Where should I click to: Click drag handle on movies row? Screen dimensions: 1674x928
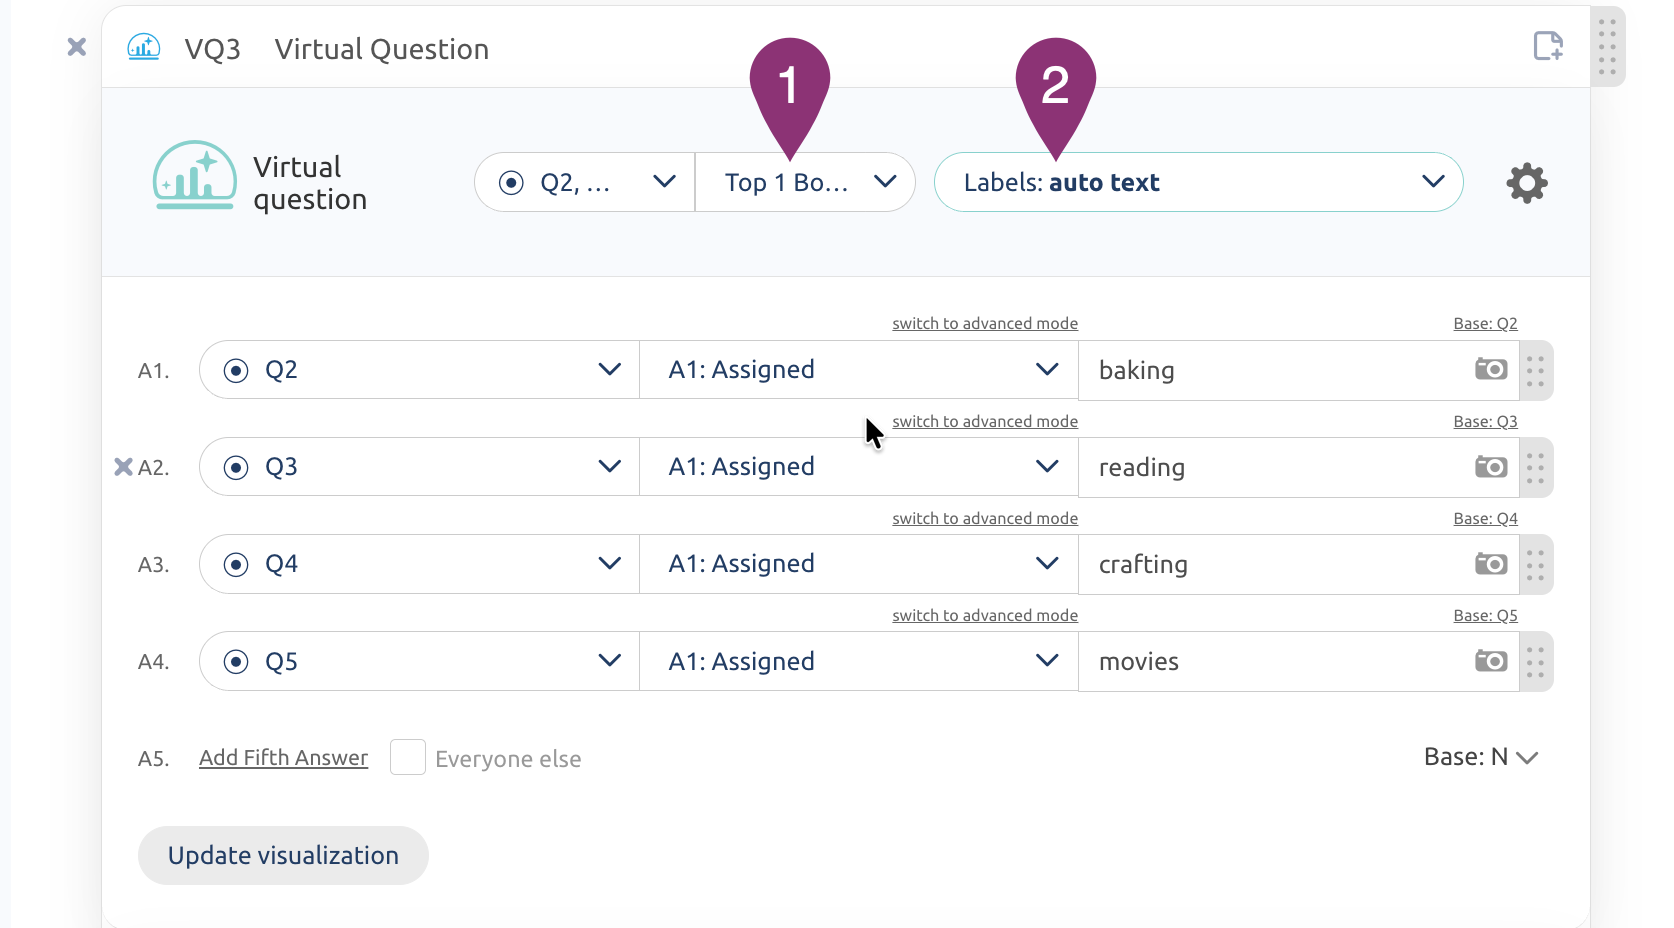click(x=1536, y=662)
